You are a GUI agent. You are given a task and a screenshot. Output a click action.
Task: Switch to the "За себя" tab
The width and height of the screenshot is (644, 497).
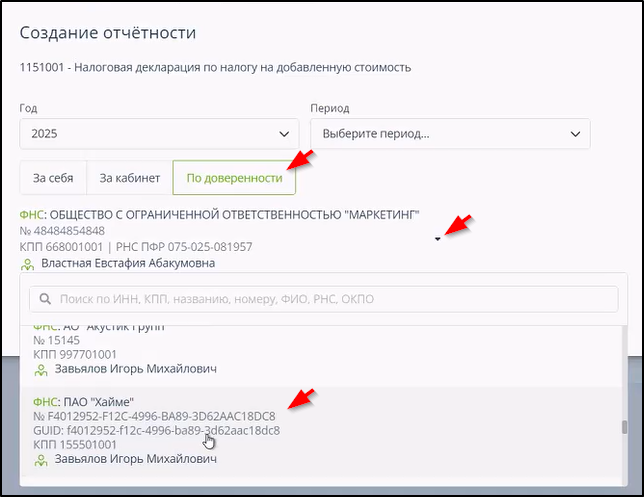point(53,178)
